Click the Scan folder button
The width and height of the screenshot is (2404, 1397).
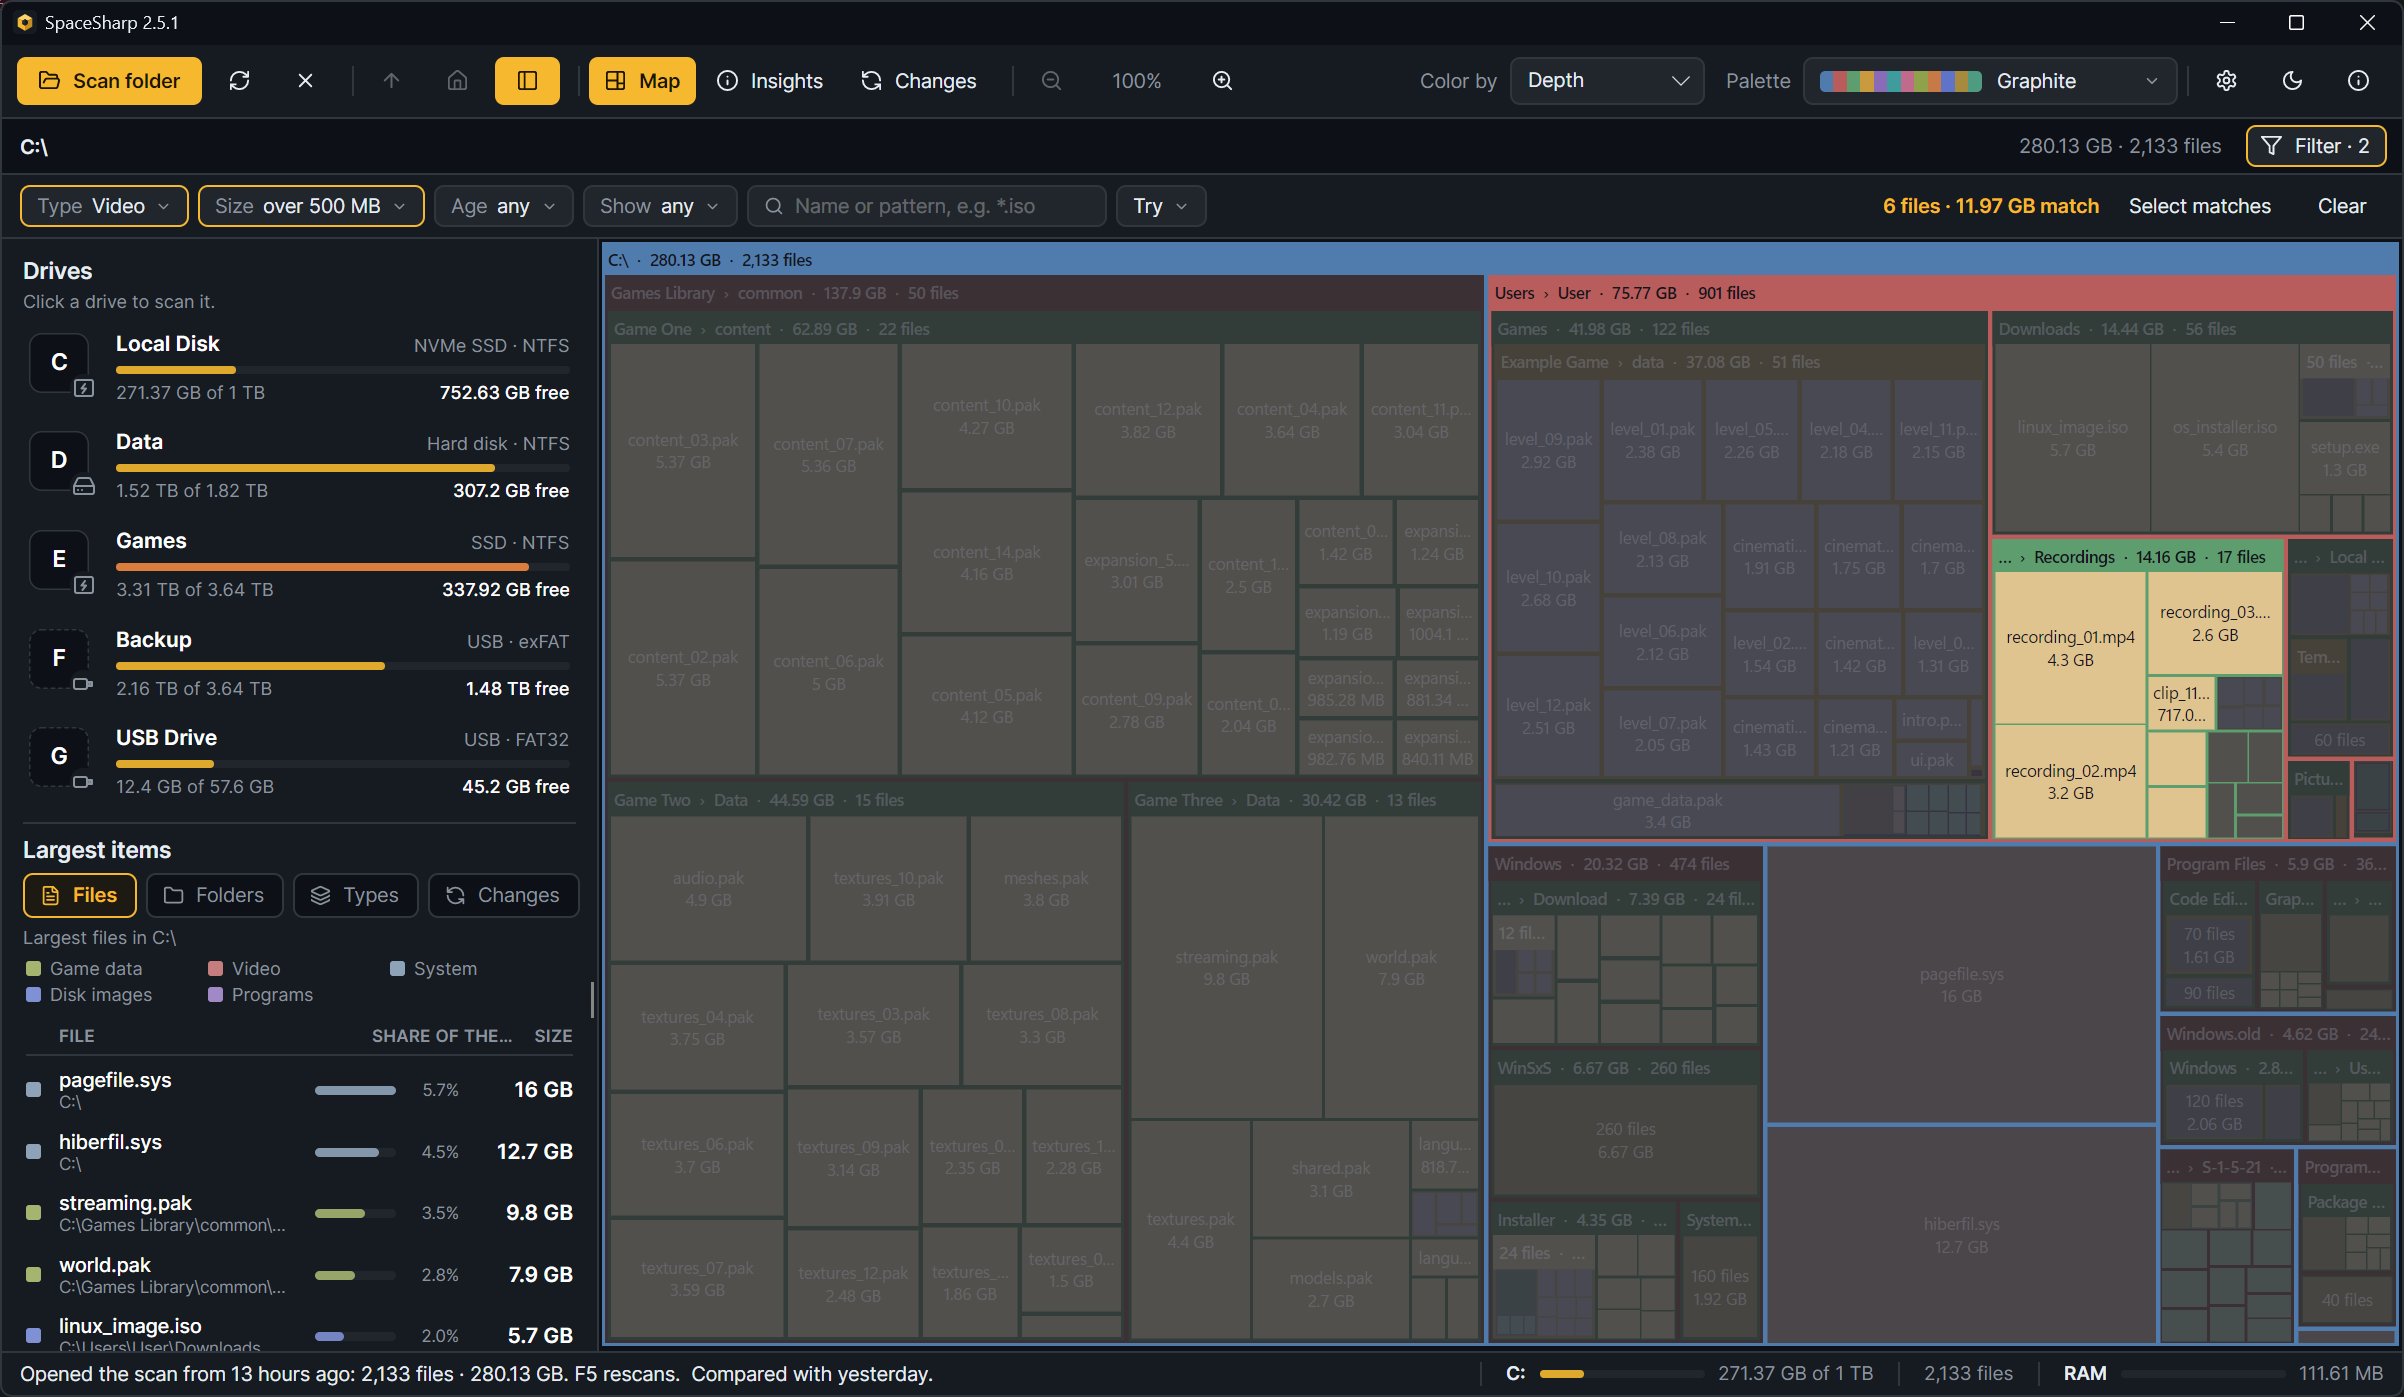pyautogui.click(x=109, y=81)
